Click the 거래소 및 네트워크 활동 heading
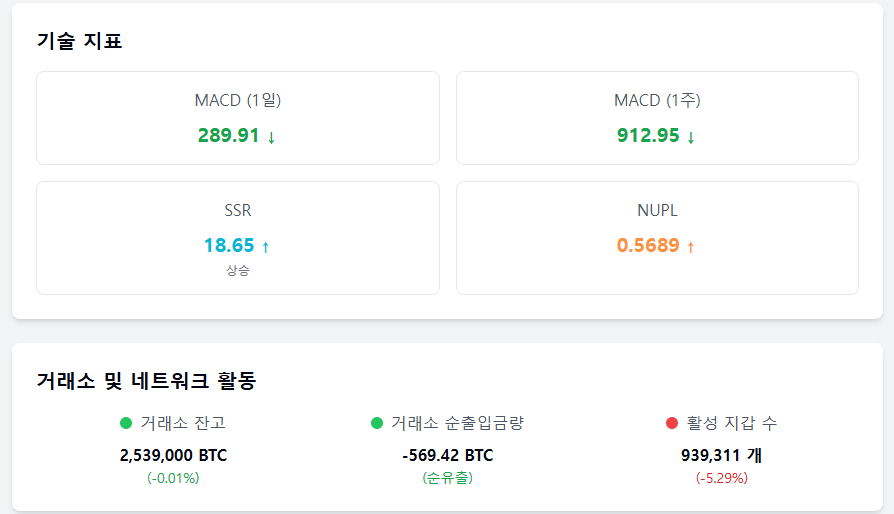Viewport: 894px width, 514px height. (x=147, y=381)
